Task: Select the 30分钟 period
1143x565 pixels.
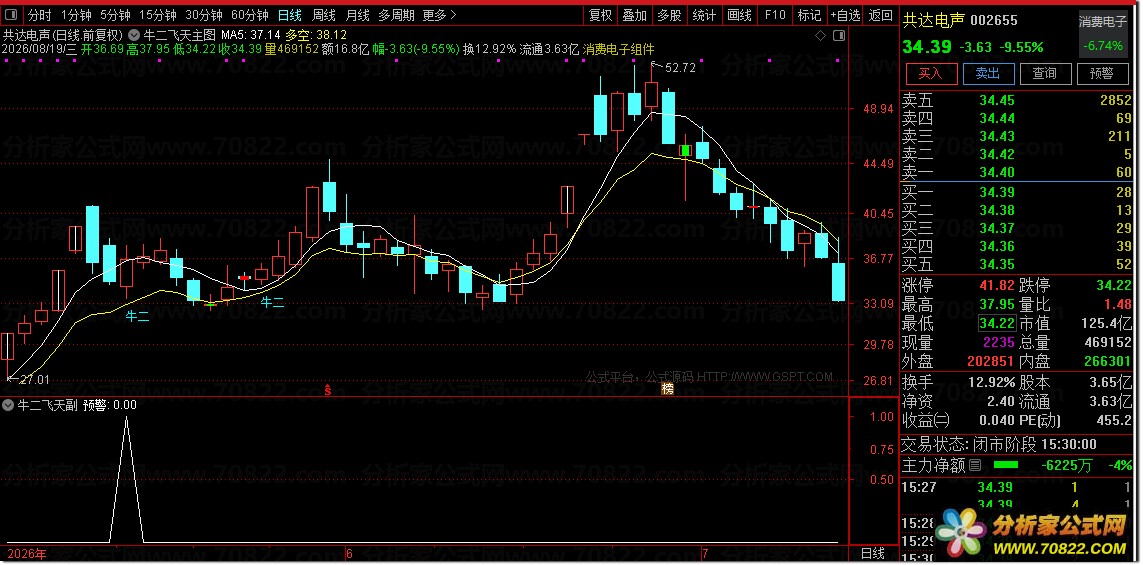Action: tap(203, 15)
